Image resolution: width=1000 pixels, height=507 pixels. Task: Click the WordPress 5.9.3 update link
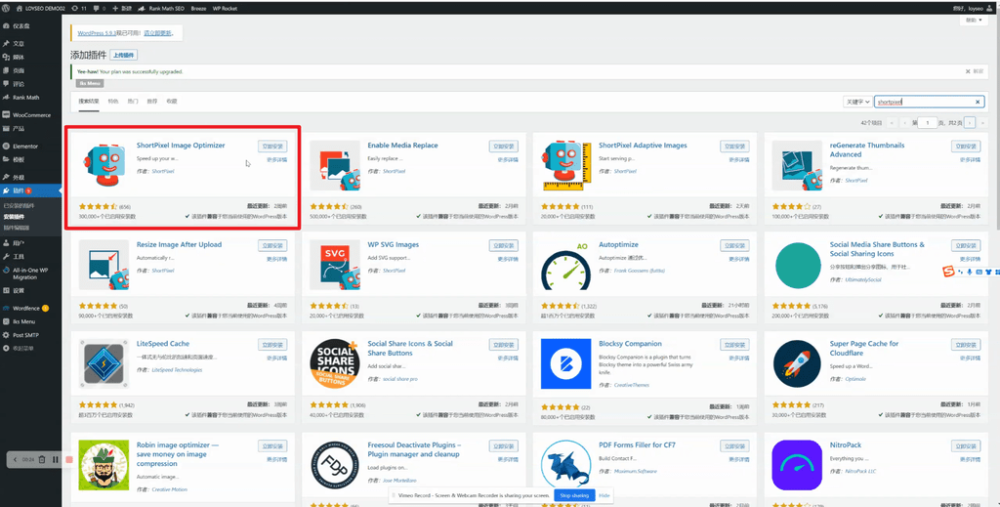(96, 33)
